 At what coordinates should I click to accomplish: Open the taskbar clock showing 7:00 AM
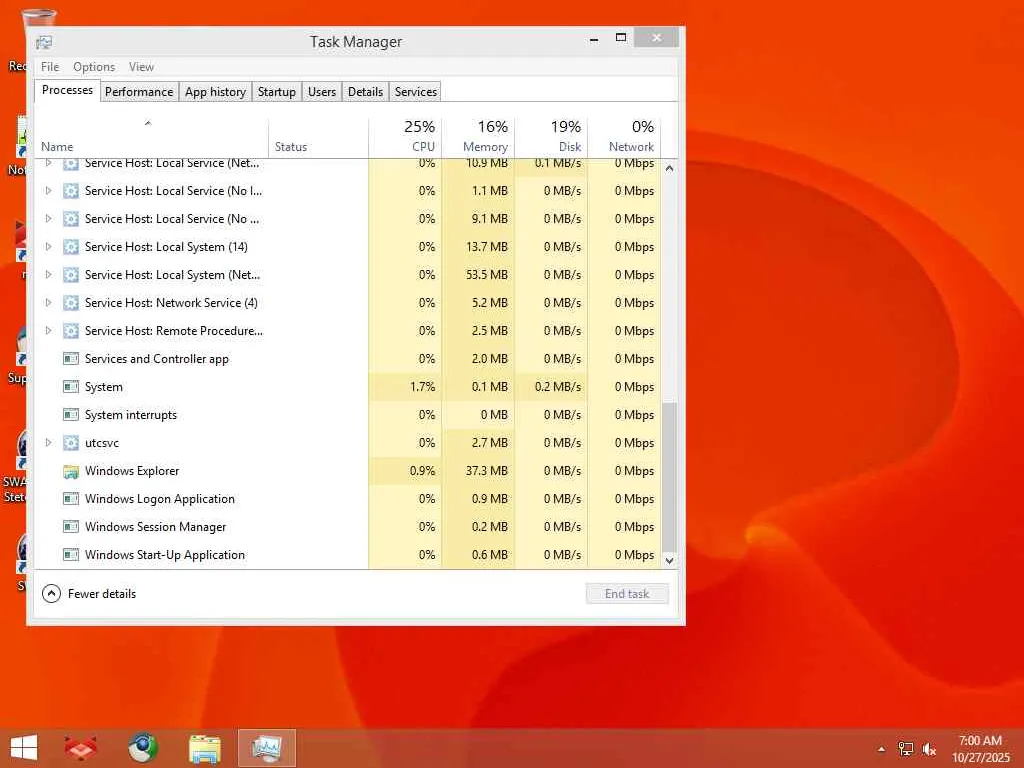(980, 749)
